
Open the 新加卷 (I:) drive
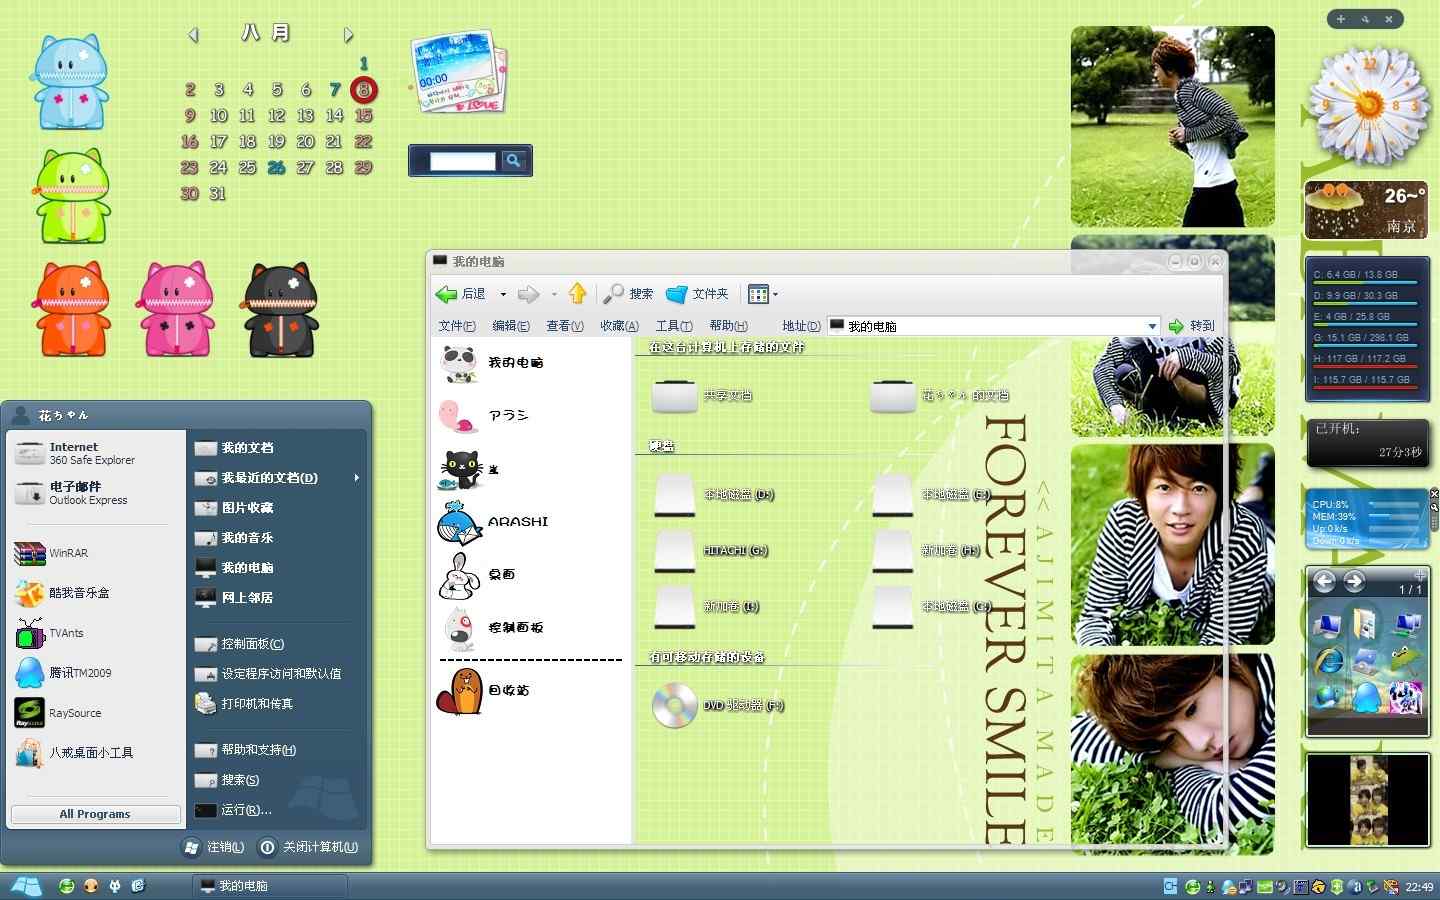coord(706,607)
